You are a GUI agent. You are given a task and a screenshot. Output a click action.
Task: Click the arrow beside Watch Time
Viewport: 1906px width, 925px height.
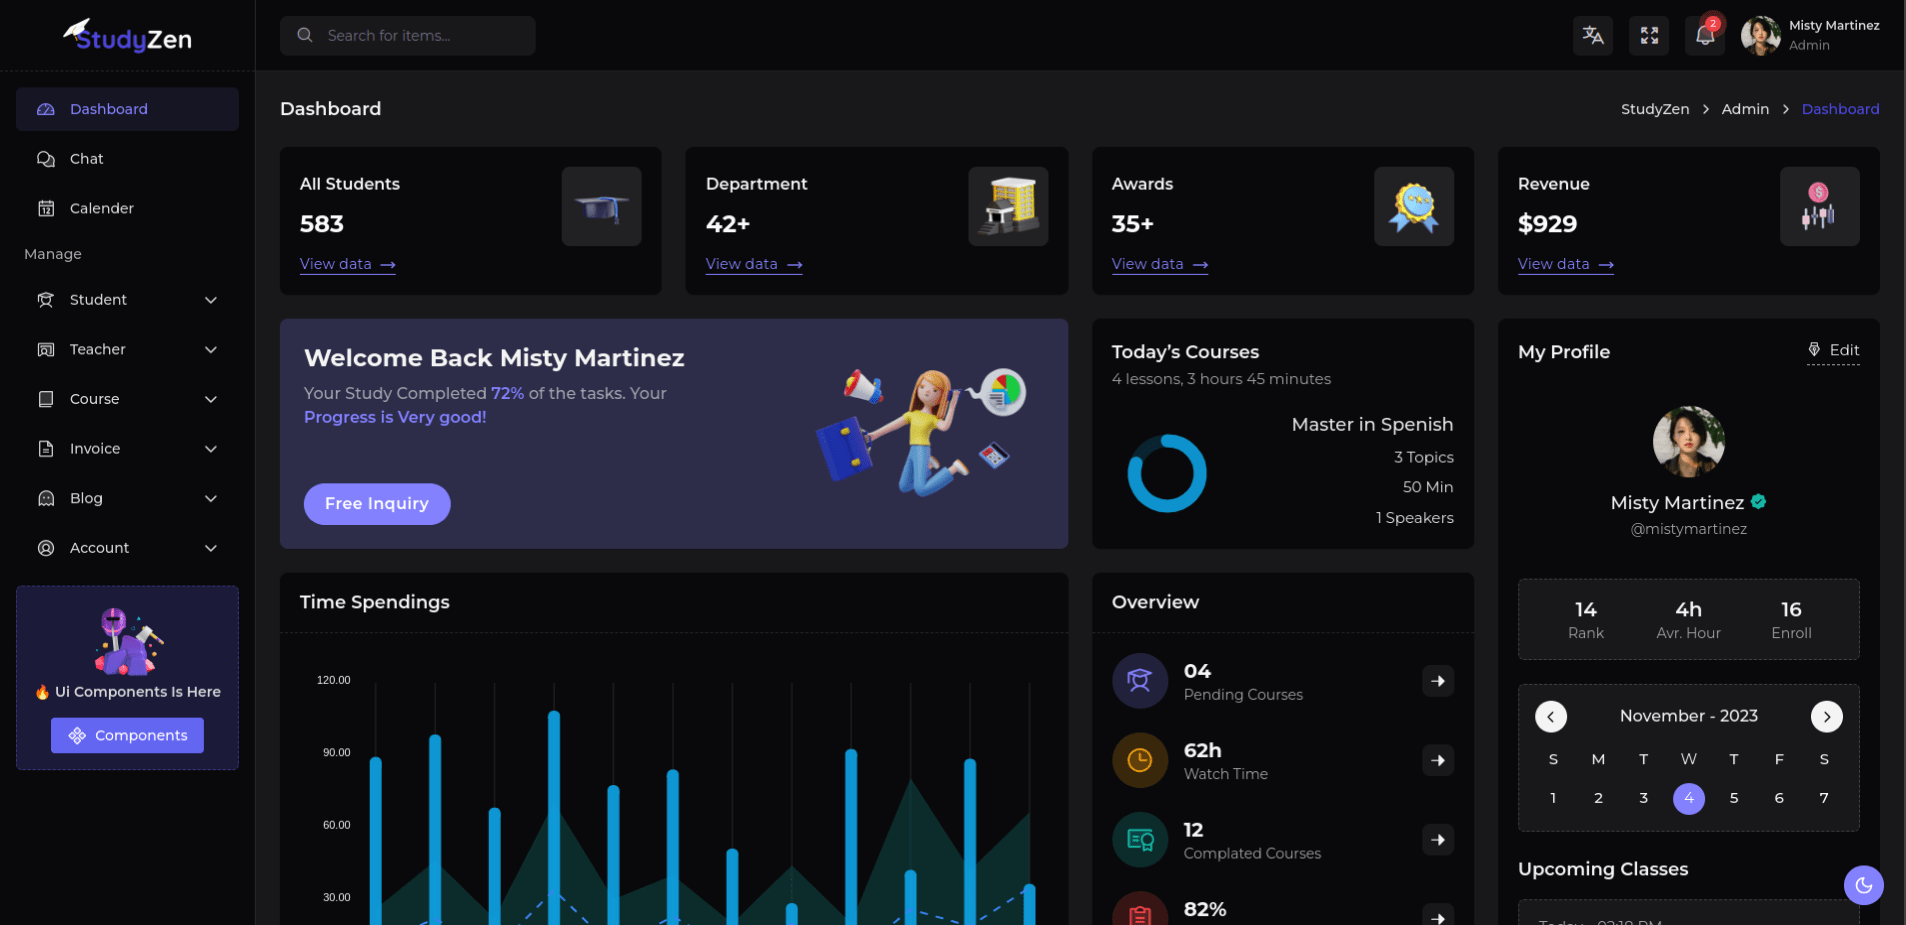[x=1438, y=760]
